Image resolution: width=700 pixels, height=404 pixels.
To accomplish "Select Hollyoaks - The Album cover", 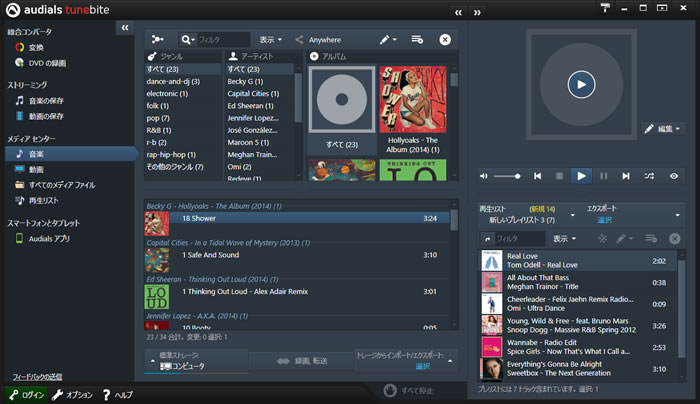I will (413, 99).
